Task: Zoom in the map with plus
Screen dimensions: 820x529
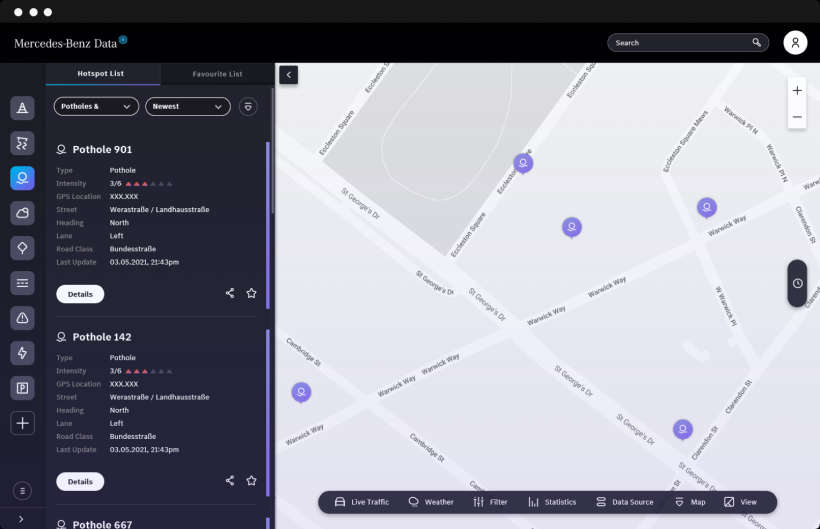Action: click(797, 90)
